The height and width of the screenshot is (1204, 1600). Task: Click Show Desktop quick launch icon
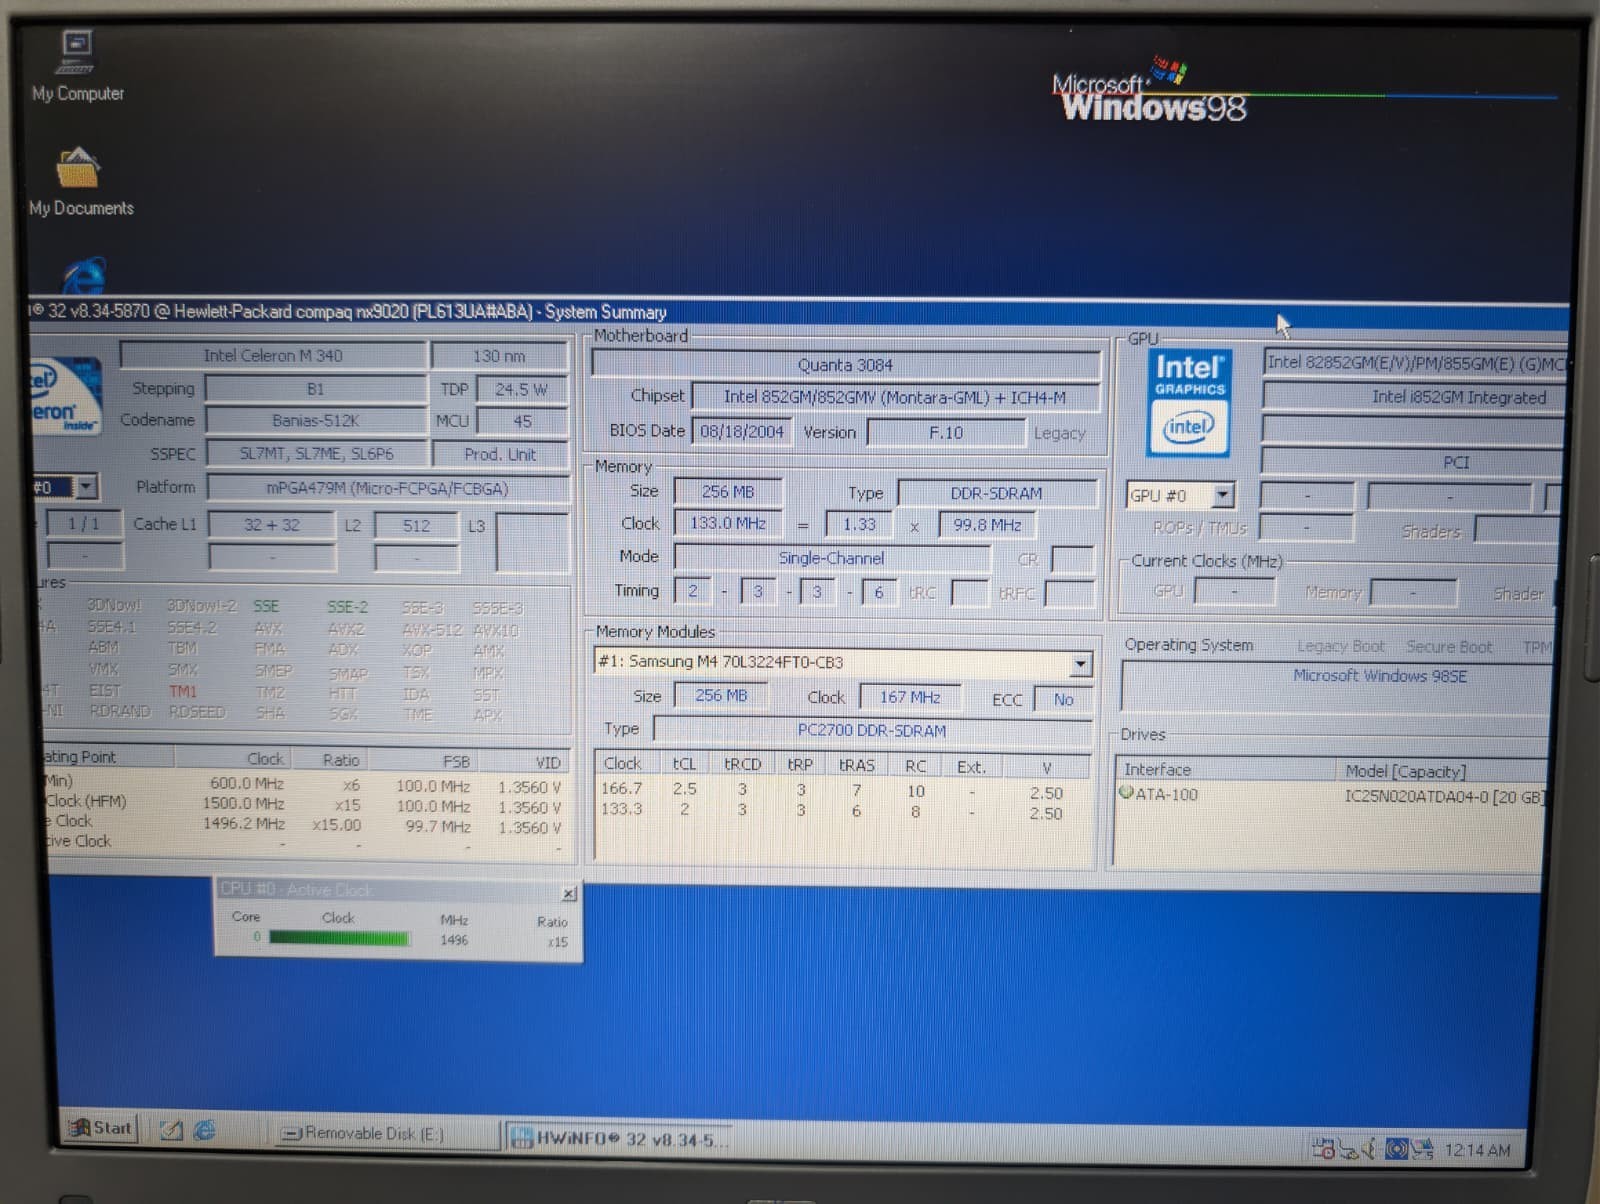click(172, 1130)
